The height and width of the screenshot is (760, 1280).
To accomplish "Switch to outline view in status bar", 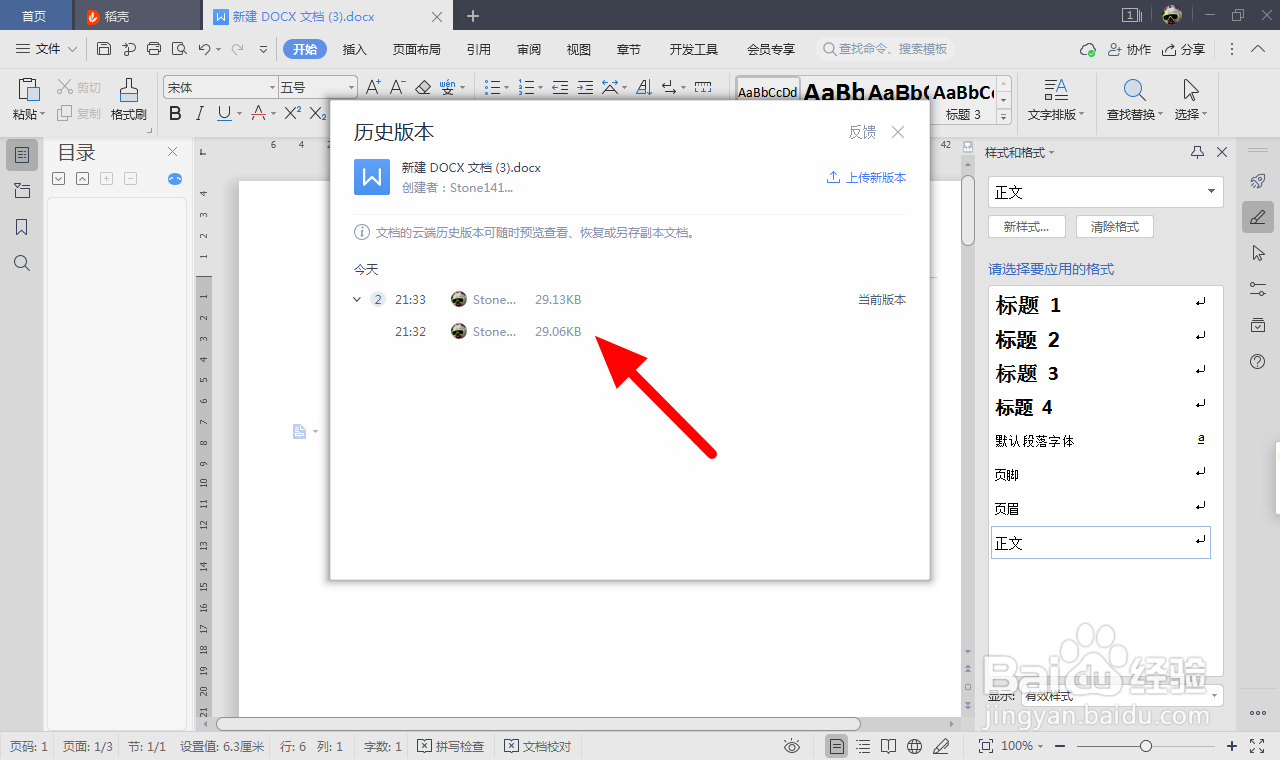I will [x=863, y=746].
